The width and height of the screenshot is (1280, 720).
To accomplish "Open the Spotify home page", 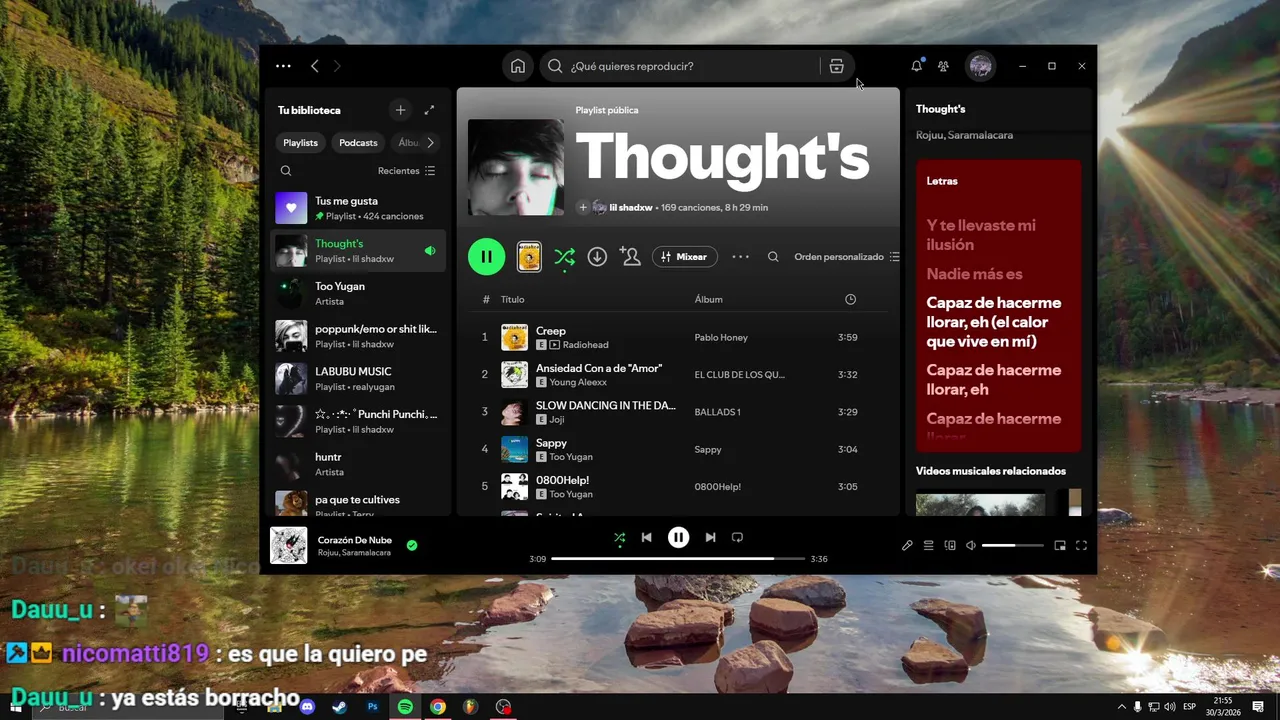I will [518, 66].
